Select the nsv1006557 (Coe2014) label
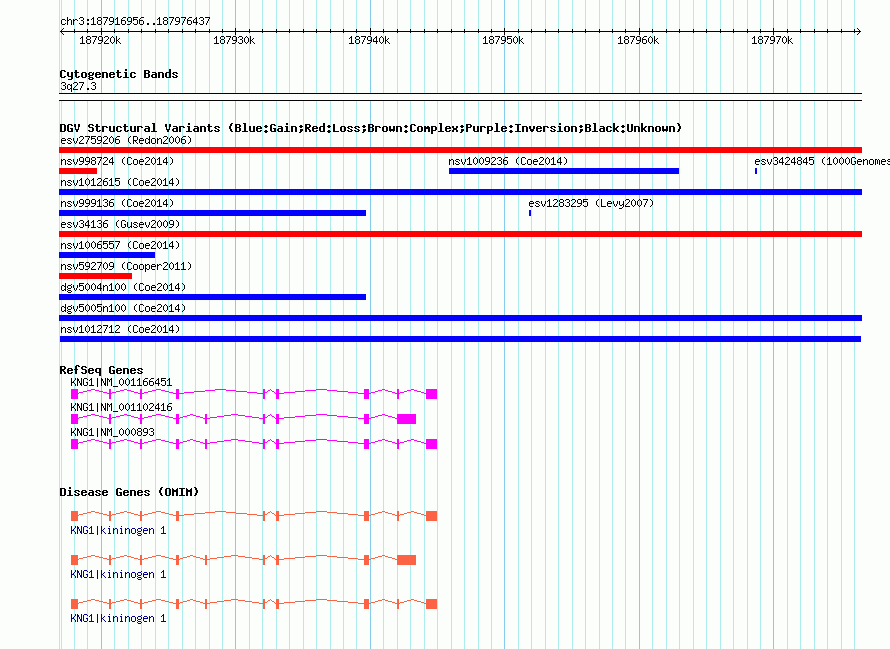Screen dimensions: 890x649 [120, 245]
